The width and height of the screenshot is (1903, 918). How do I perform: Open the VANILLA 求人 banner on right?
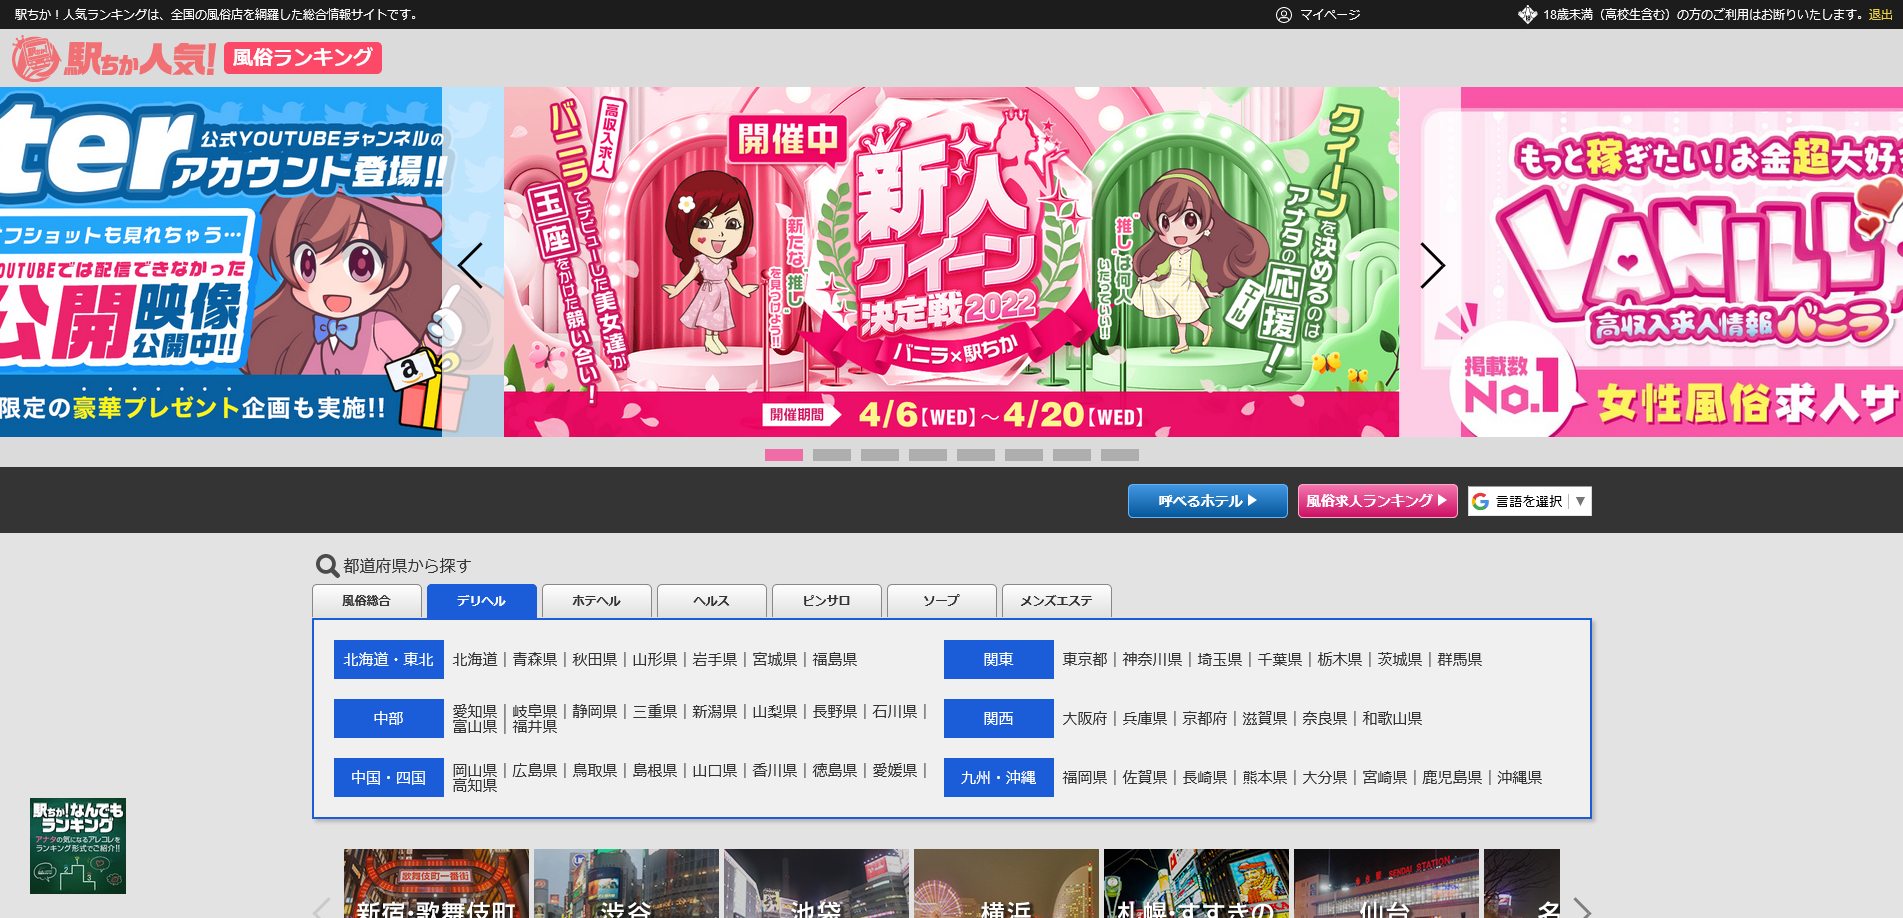[x=1682, y=262]
